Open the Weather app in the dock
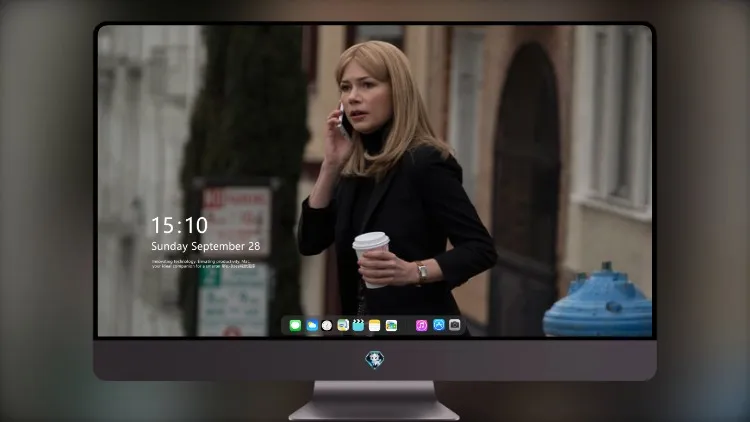Screen dimensions: 750x422 click(x=311, y=325)
